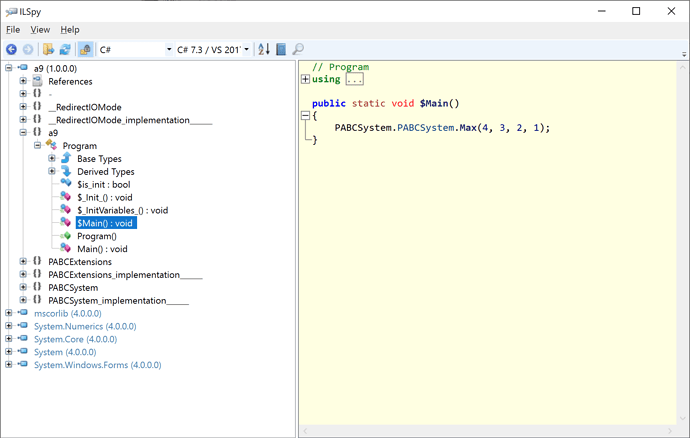
Task: Collapse the $Main method body
Action: click(x=305, y=116)
